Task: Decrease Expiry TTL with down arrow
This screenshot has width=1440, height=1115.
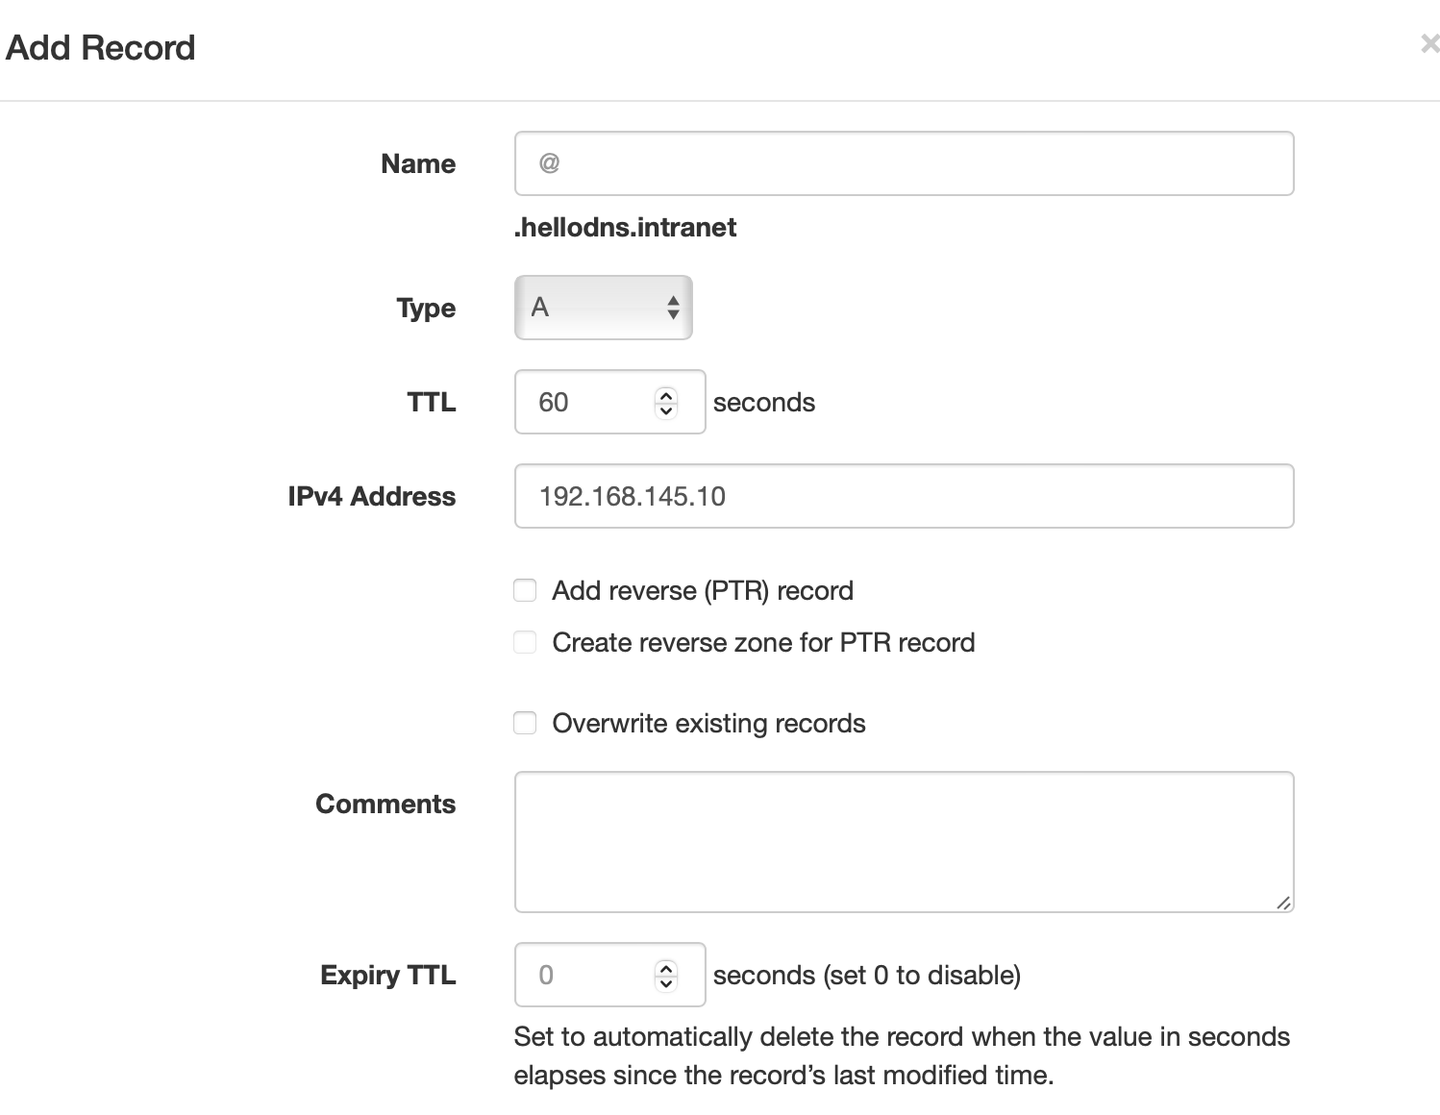Action: (x=666, y=983)
